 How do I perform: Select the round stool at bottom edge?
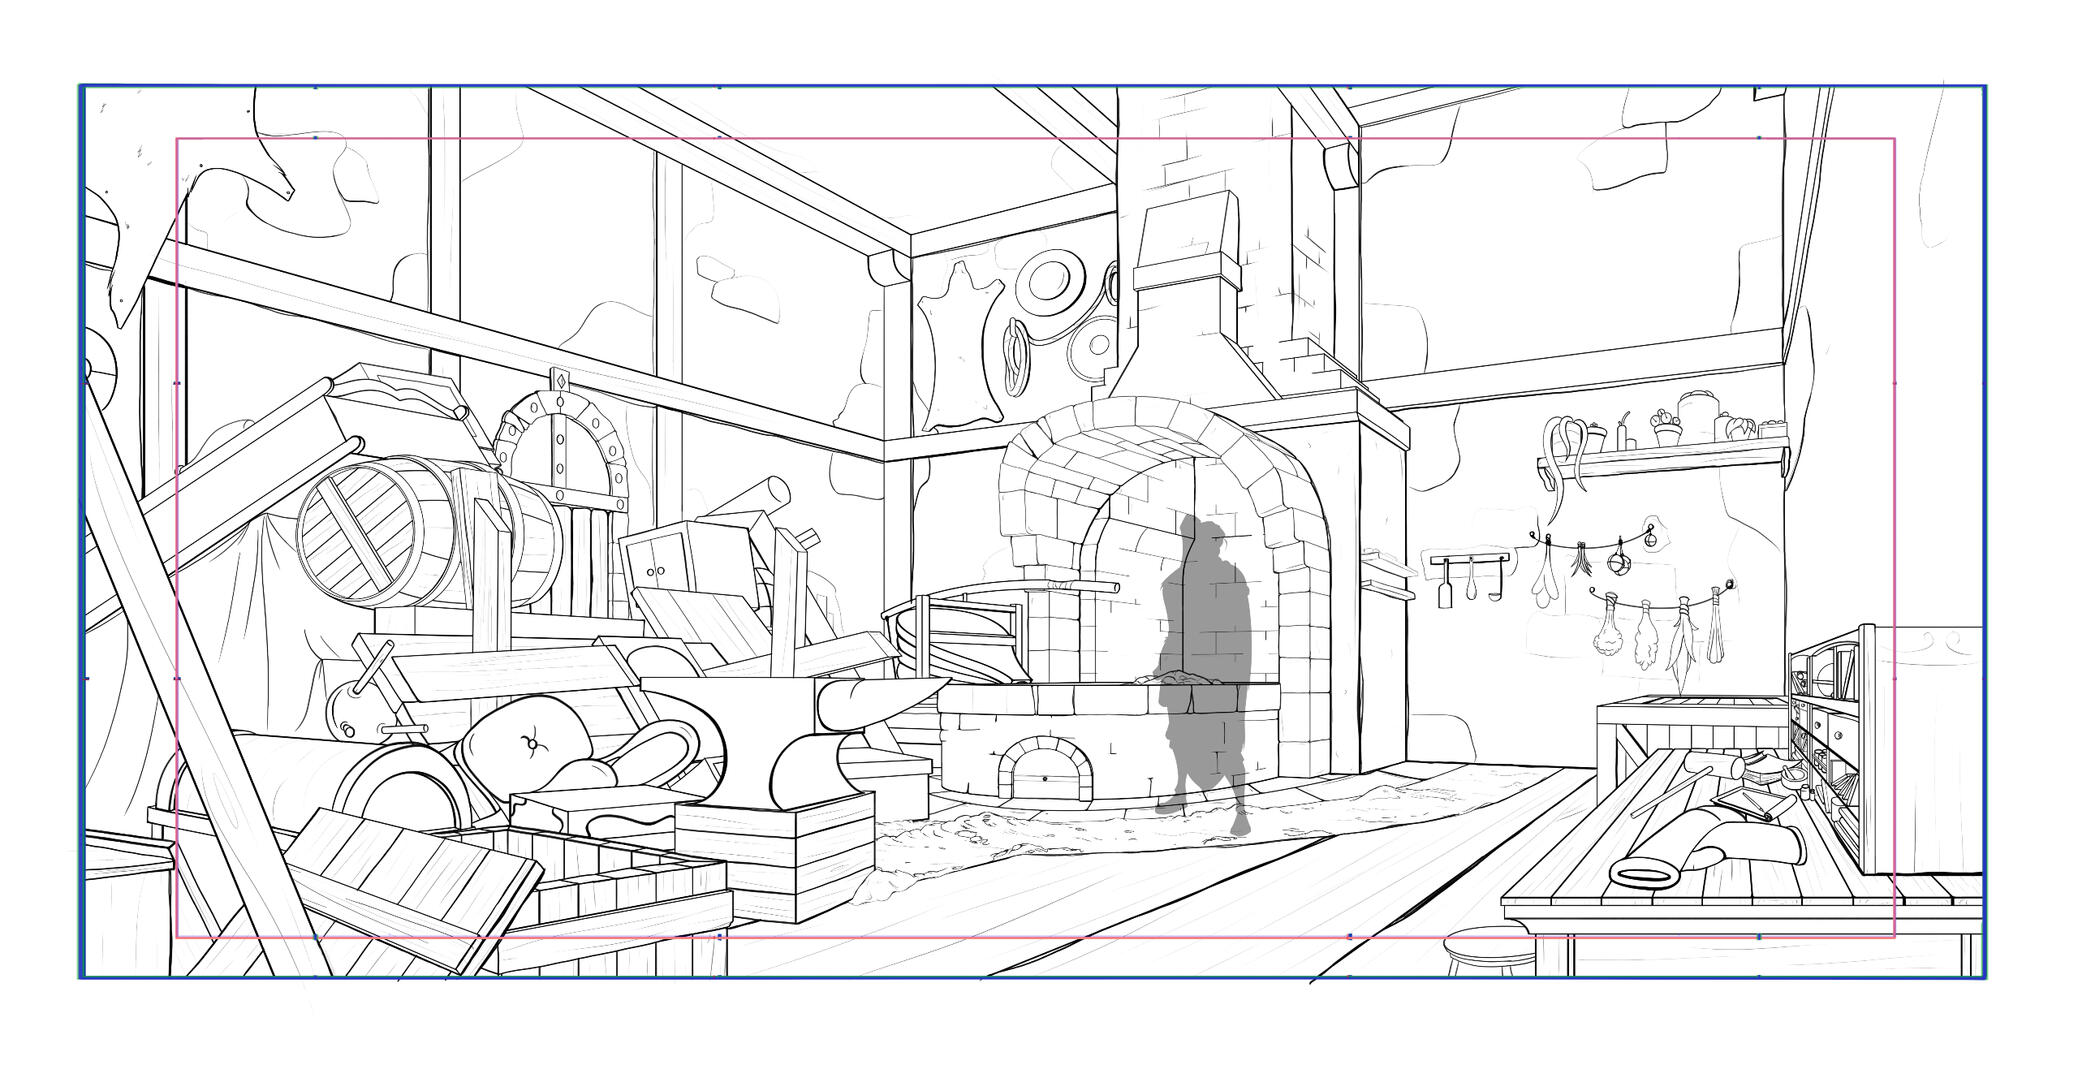tap(1490, 950)
